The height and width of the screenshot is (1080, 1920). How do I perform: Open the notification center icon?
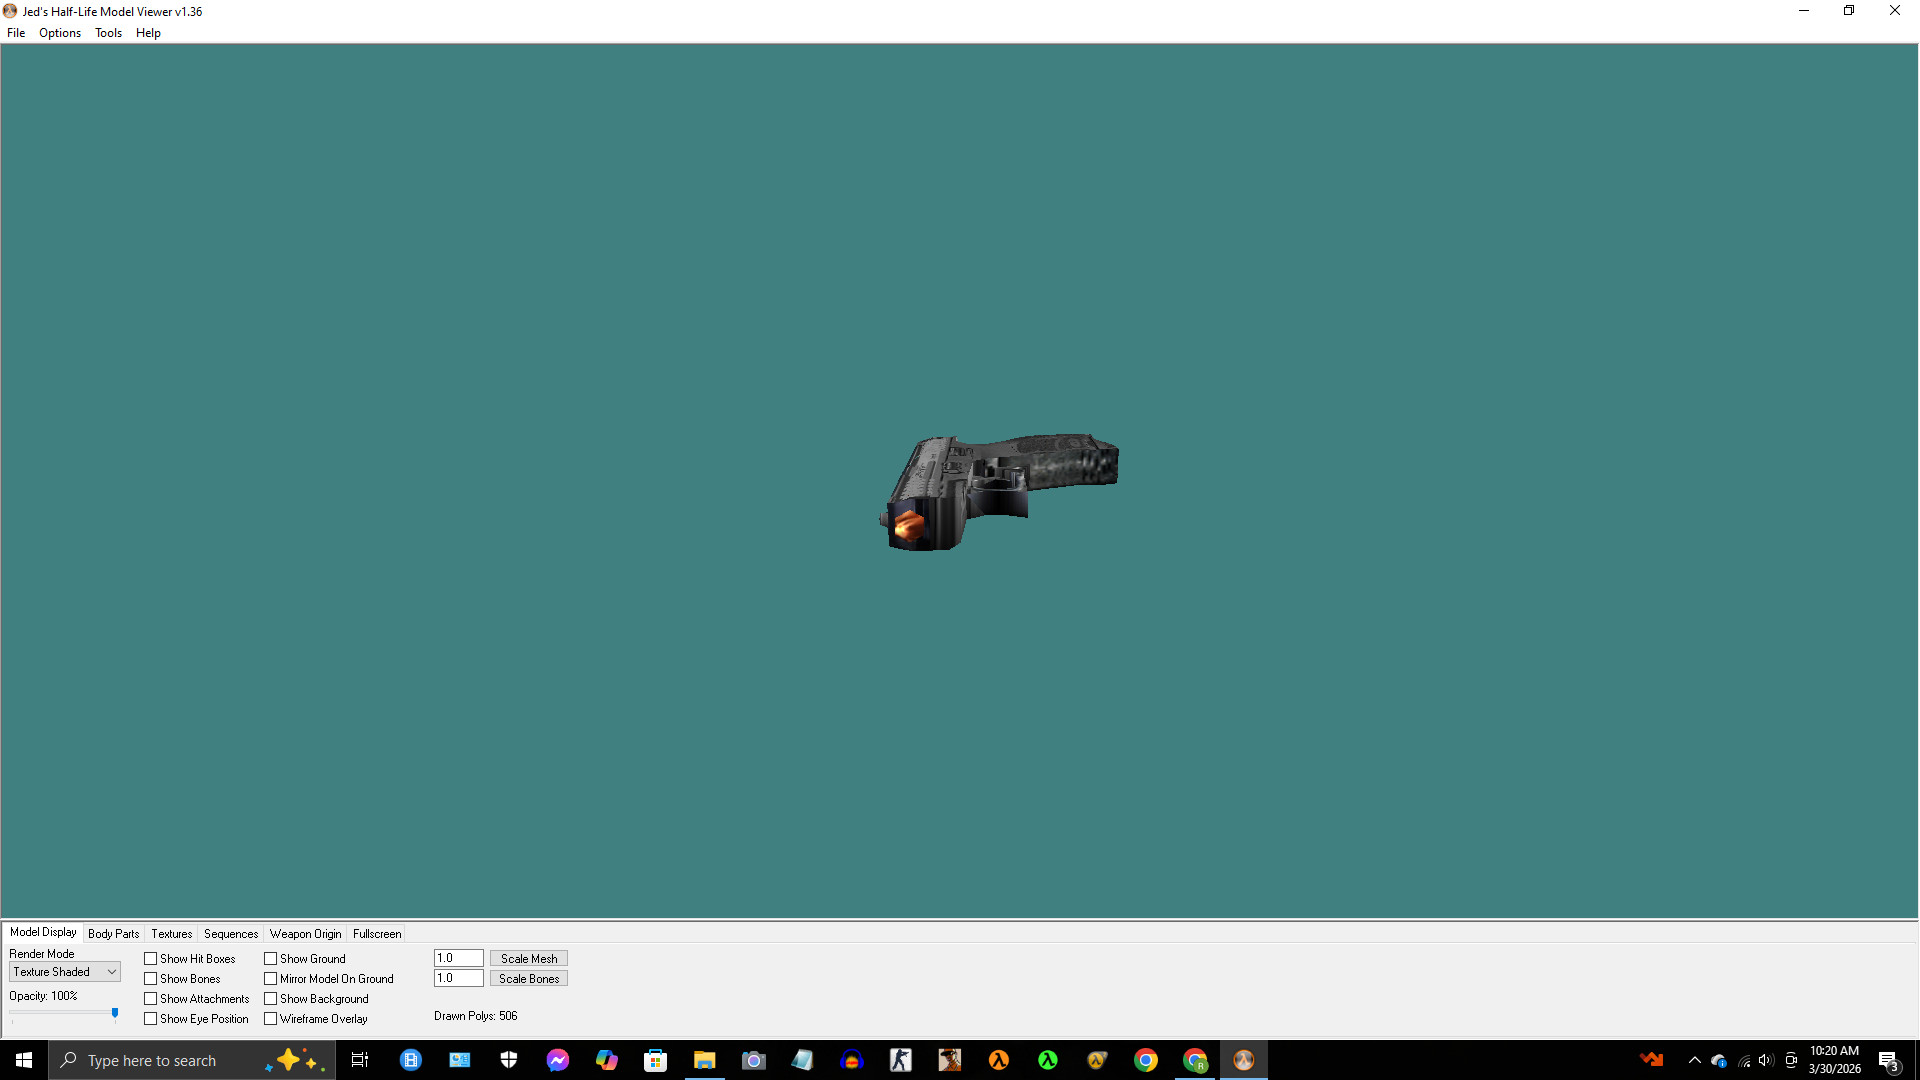[x=1888, y=1060]
